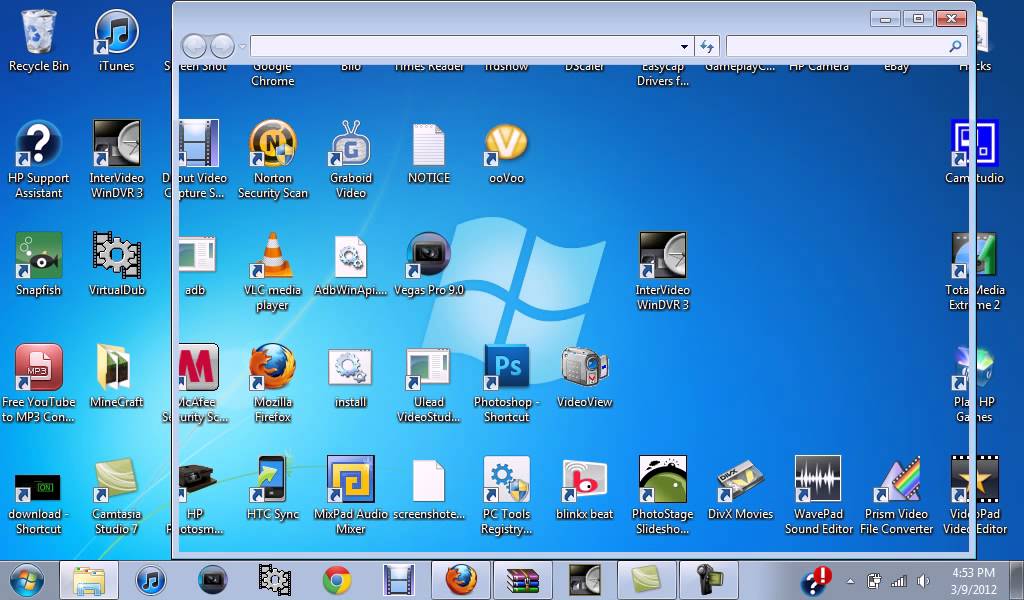
Task: Open Windows Explorer from the taskbar
Action: coord(89,580)
